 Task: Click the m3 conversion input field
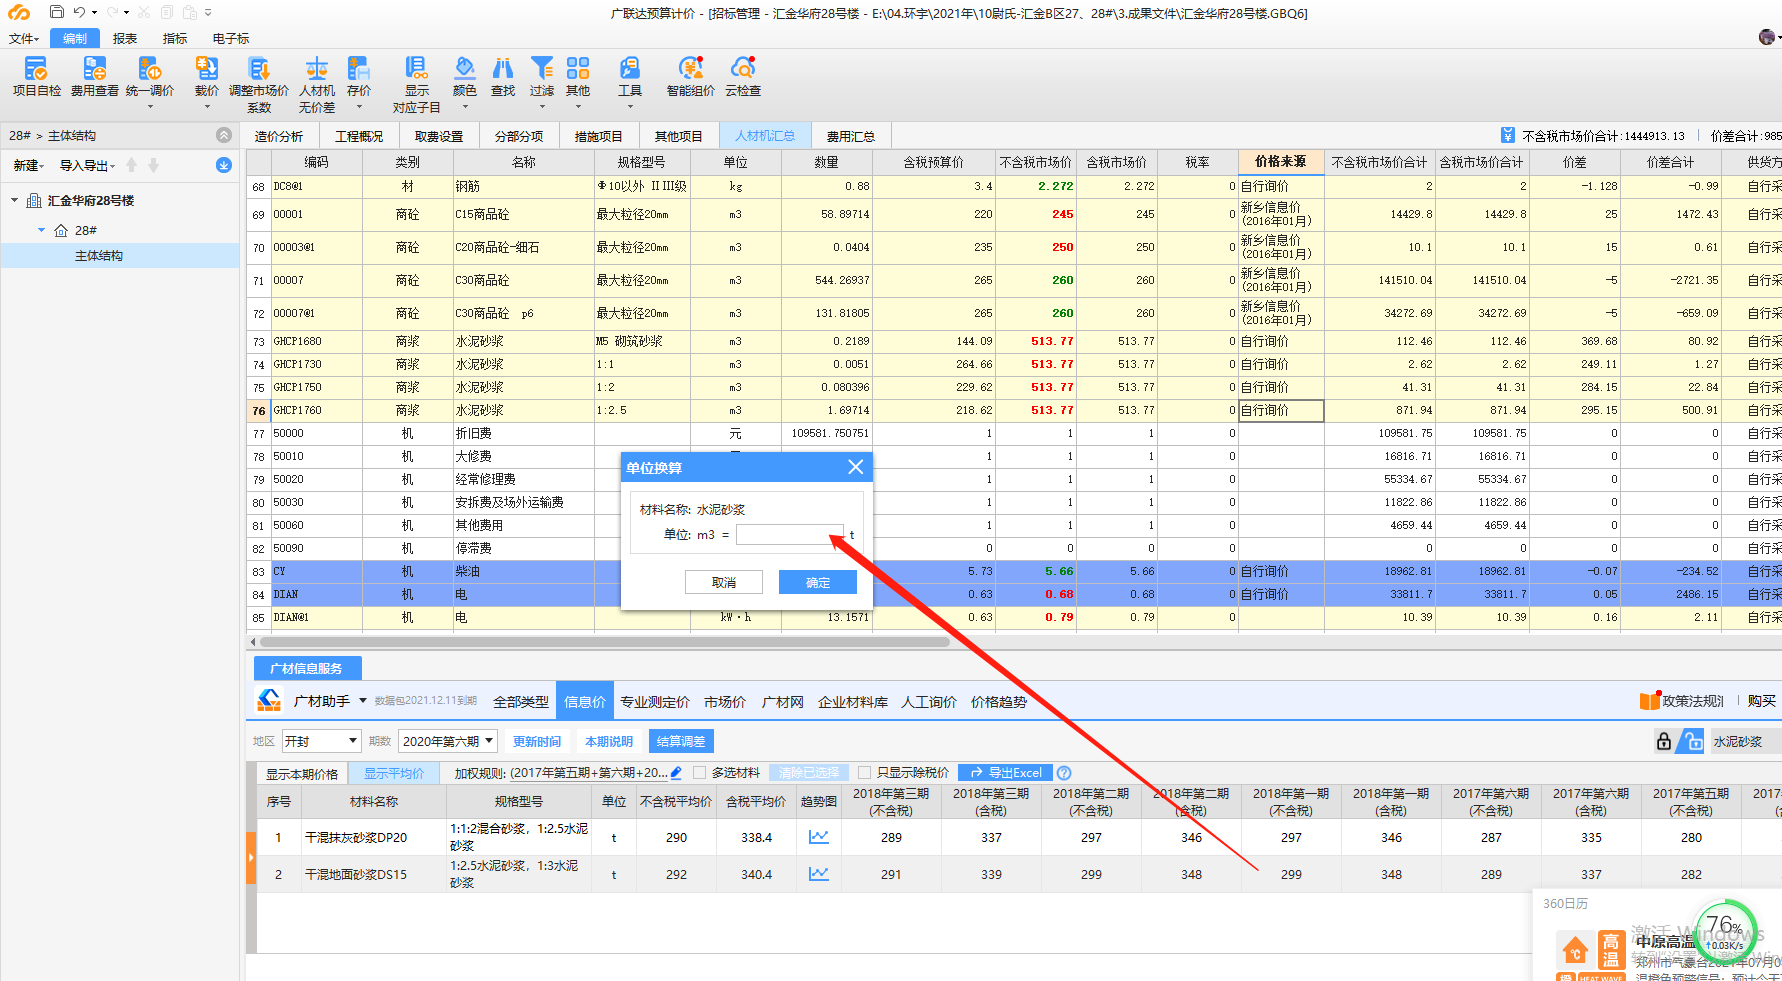pos(789,535)
